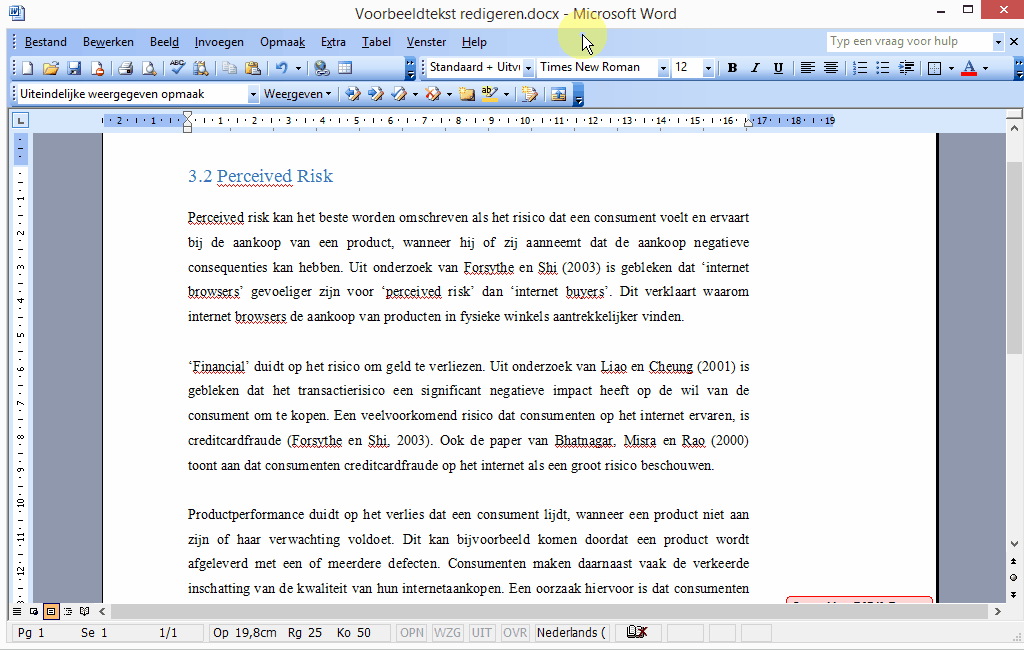Open the style dropdown showing Standaard + Uitv
This screenshot has height=650, width=1024.
(528, 68)
